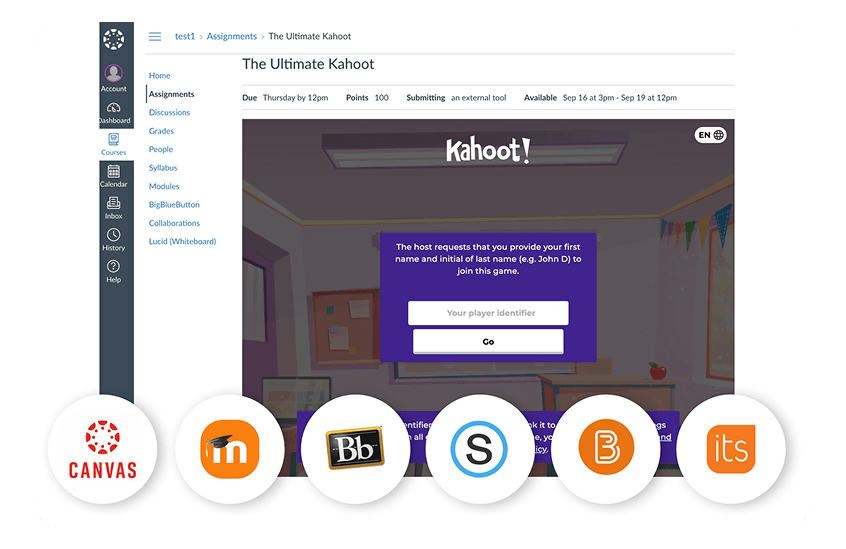Click the Moodle logo circle

tap(230, 449)
